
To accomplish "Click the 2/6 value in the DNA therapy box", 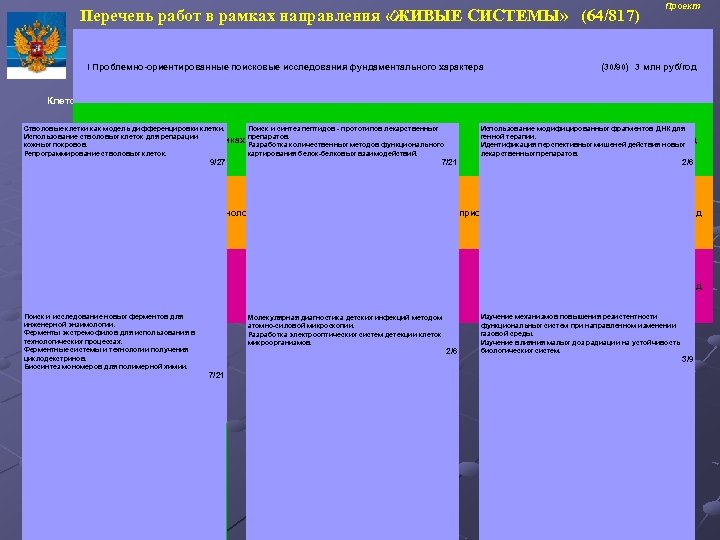I will tap(687, 162).
